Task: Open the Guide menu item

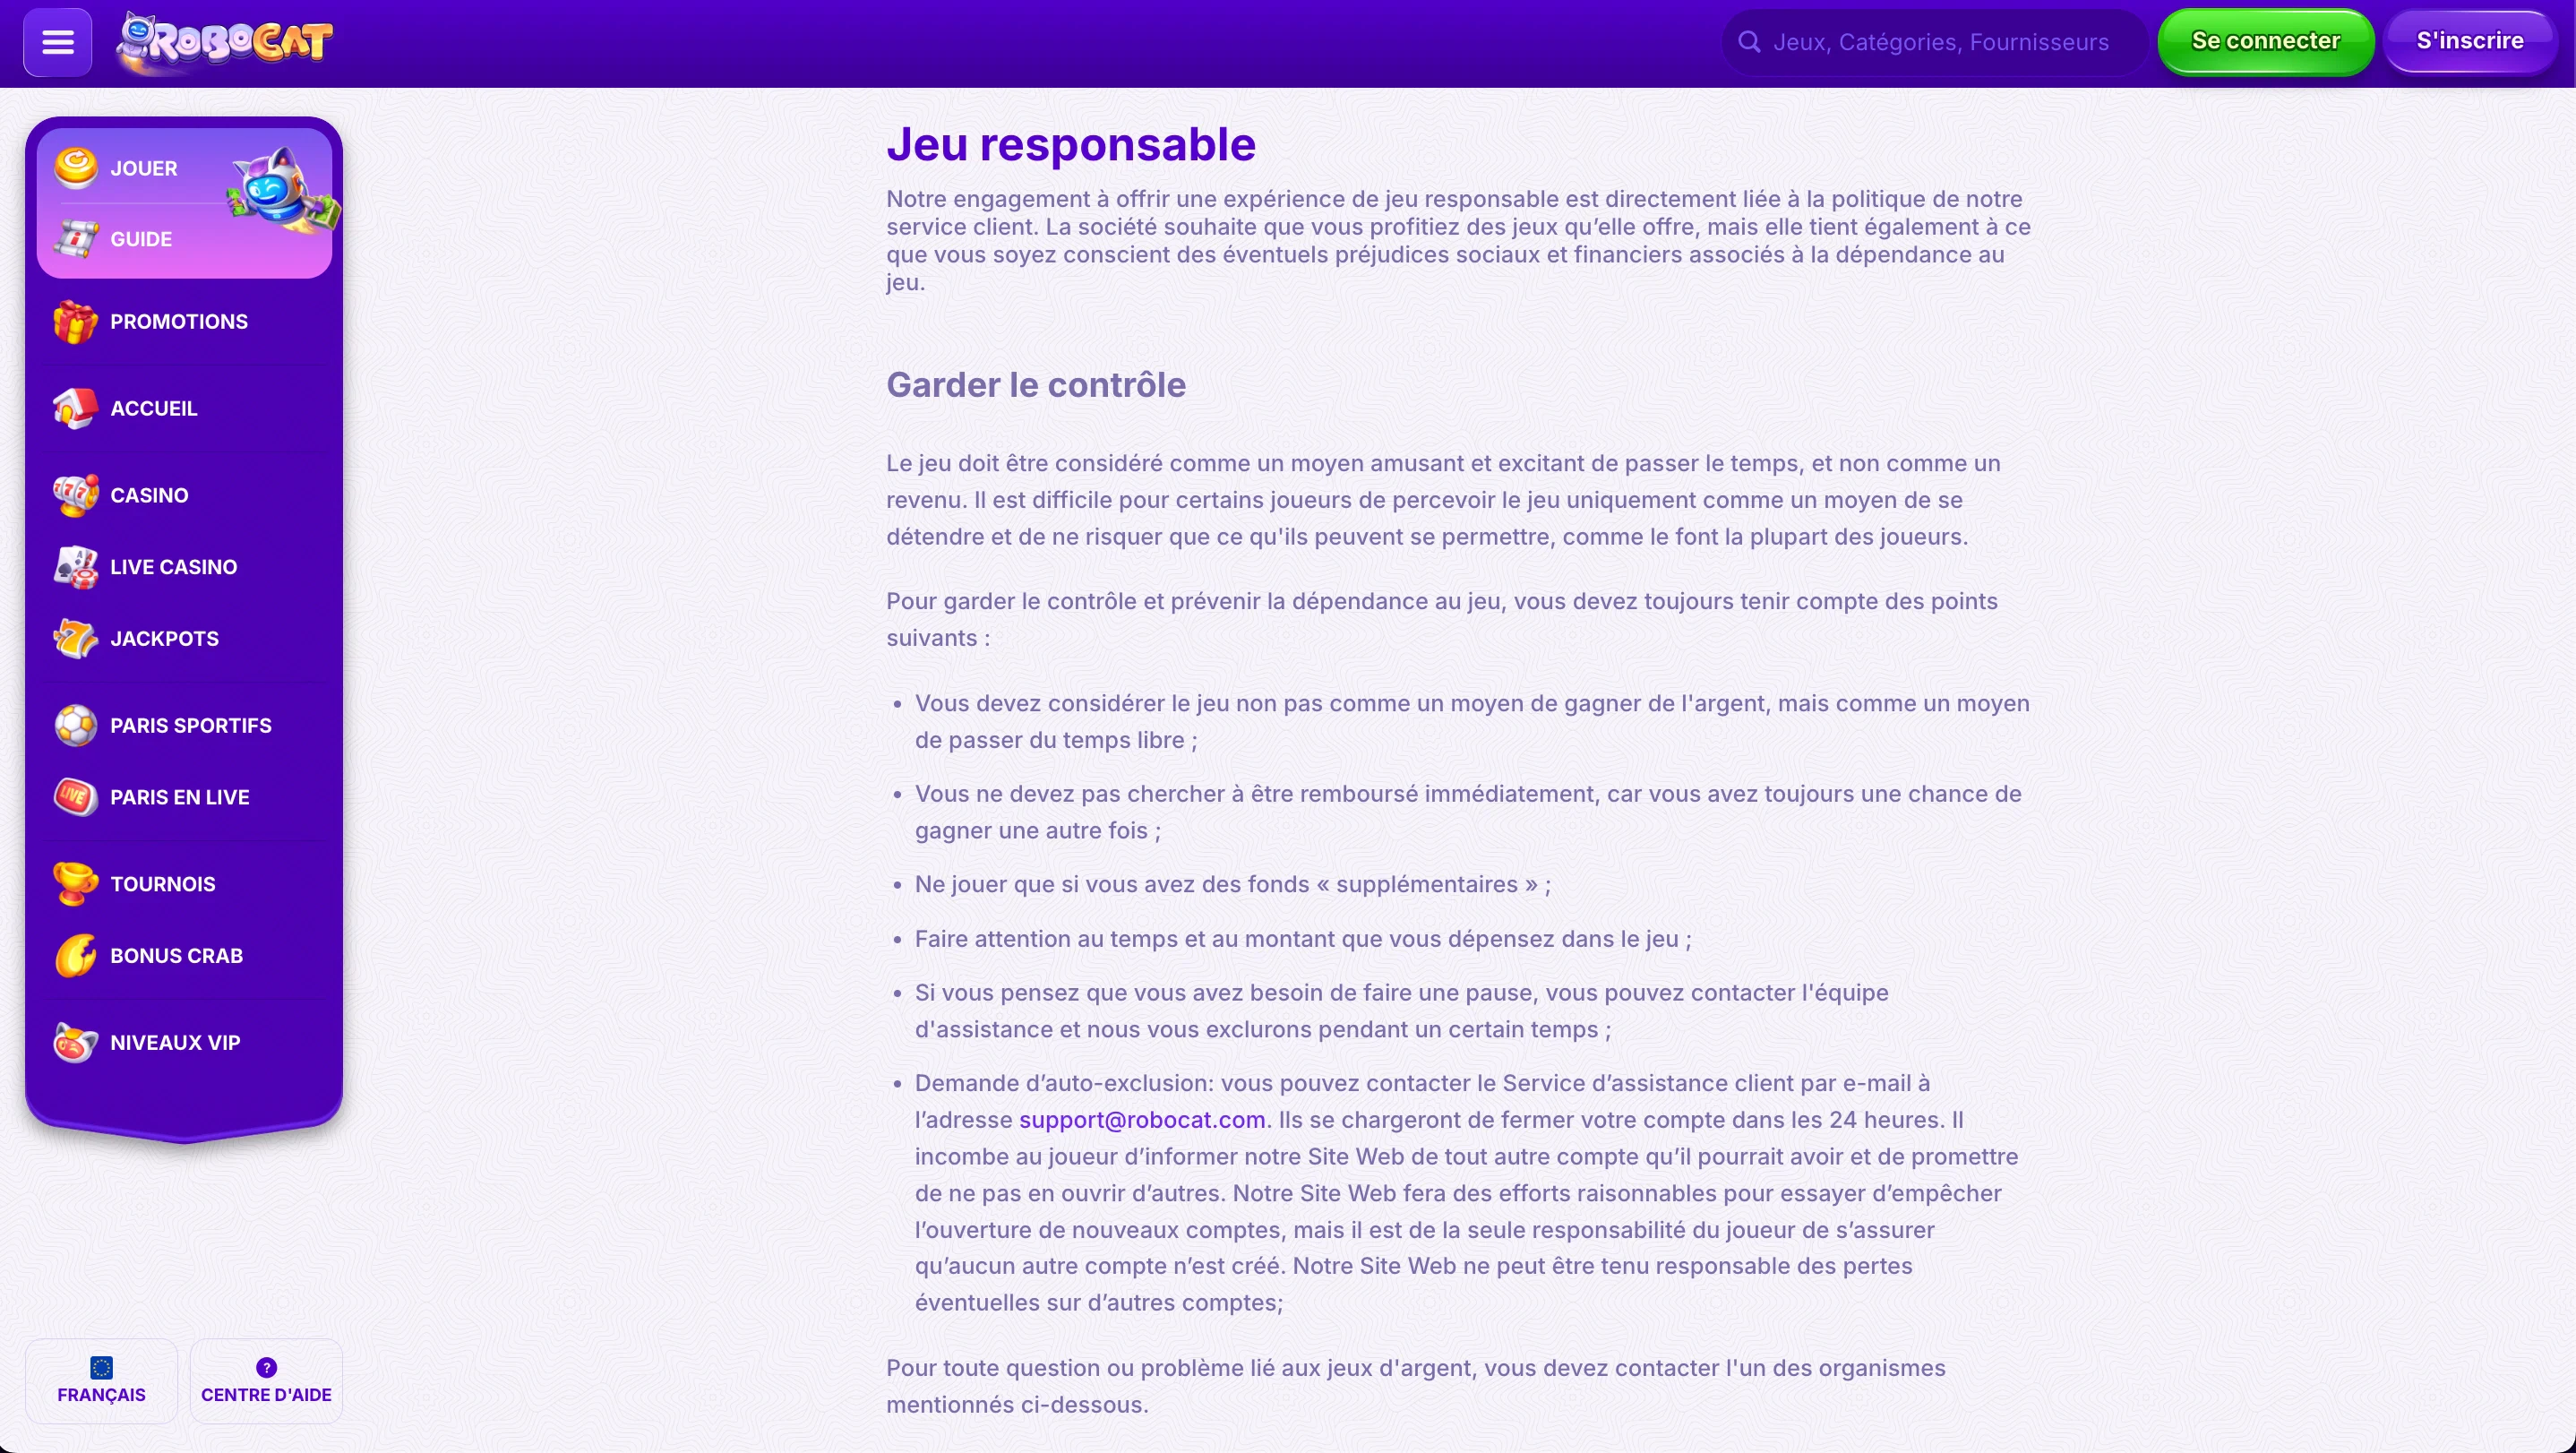Action: point(141,239)
